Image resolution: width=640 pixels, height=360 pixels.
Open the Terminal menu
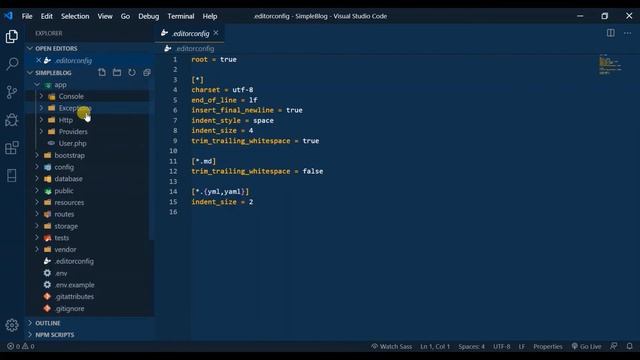click(x=181, y=16)
